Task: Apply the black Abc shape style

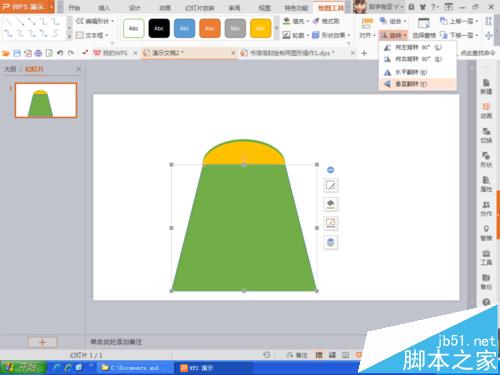Action: (159, 28)
